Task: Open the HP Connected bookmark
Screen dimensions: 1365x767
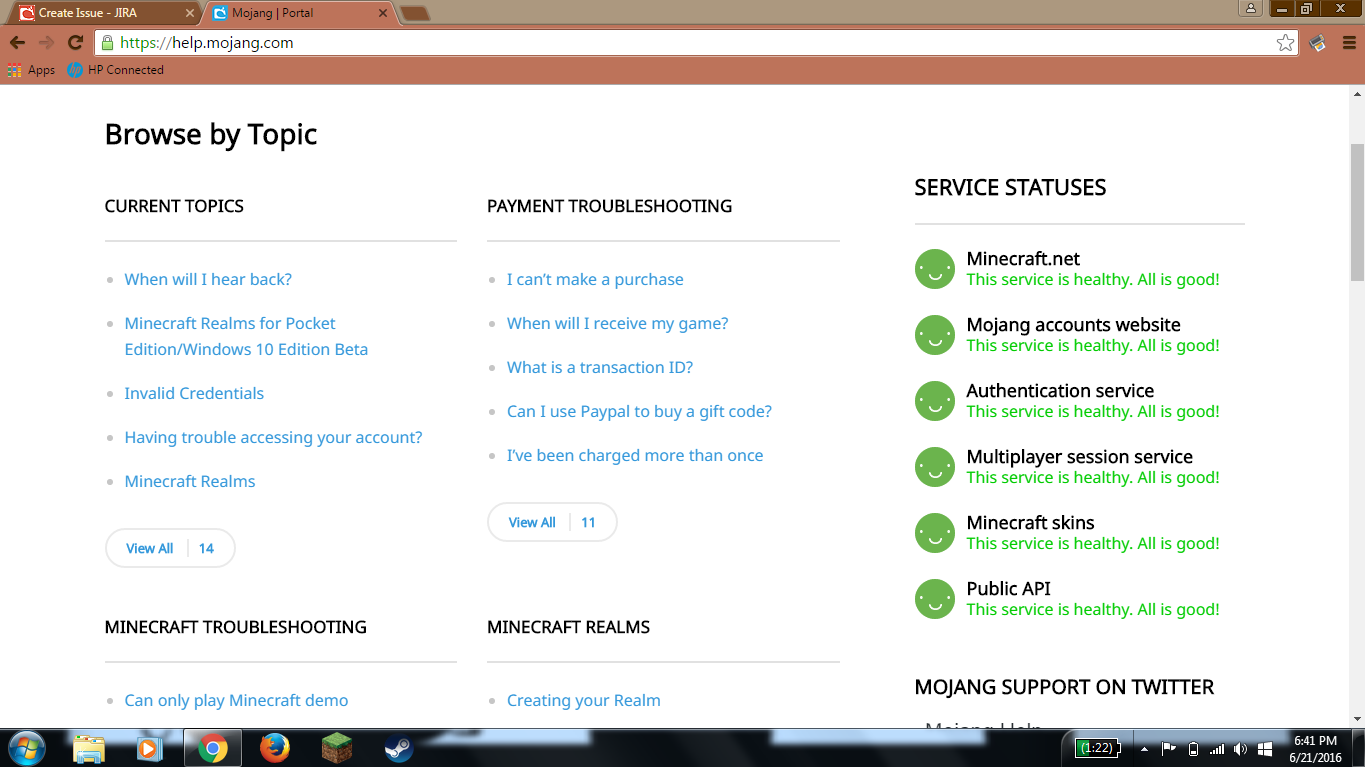Action: point(115,70)
